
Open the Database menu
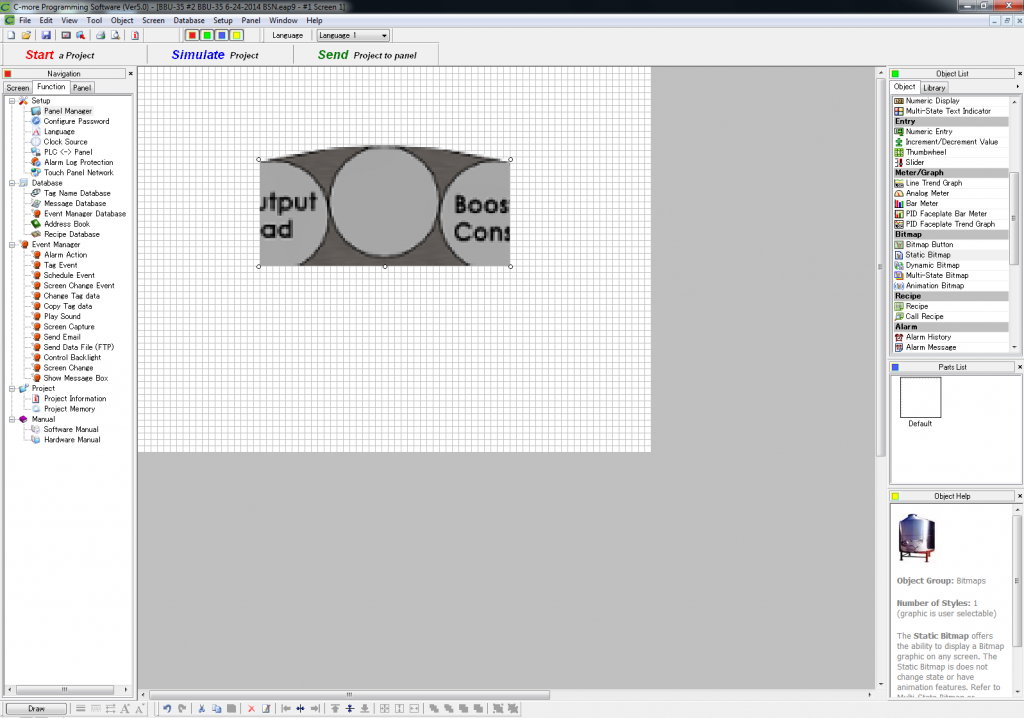point(188,19)
